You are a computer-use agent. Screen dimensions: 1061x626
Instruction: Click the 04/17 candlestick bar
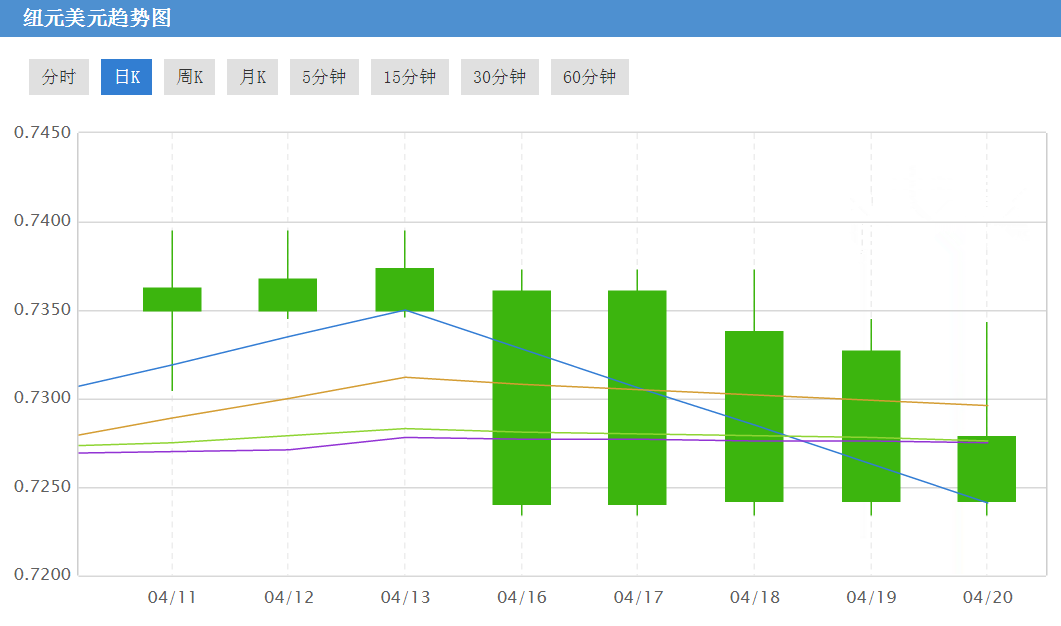tap(637, 397)
